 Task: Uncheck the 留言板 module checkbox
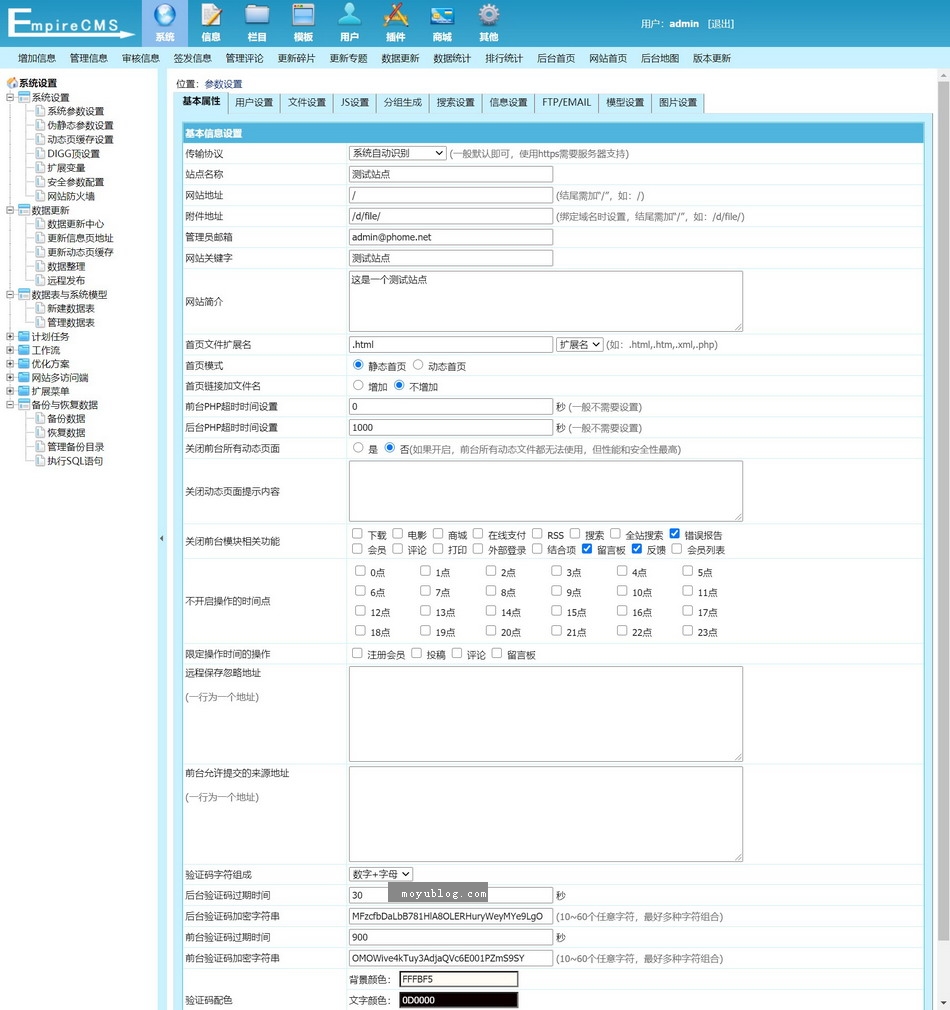587,549
